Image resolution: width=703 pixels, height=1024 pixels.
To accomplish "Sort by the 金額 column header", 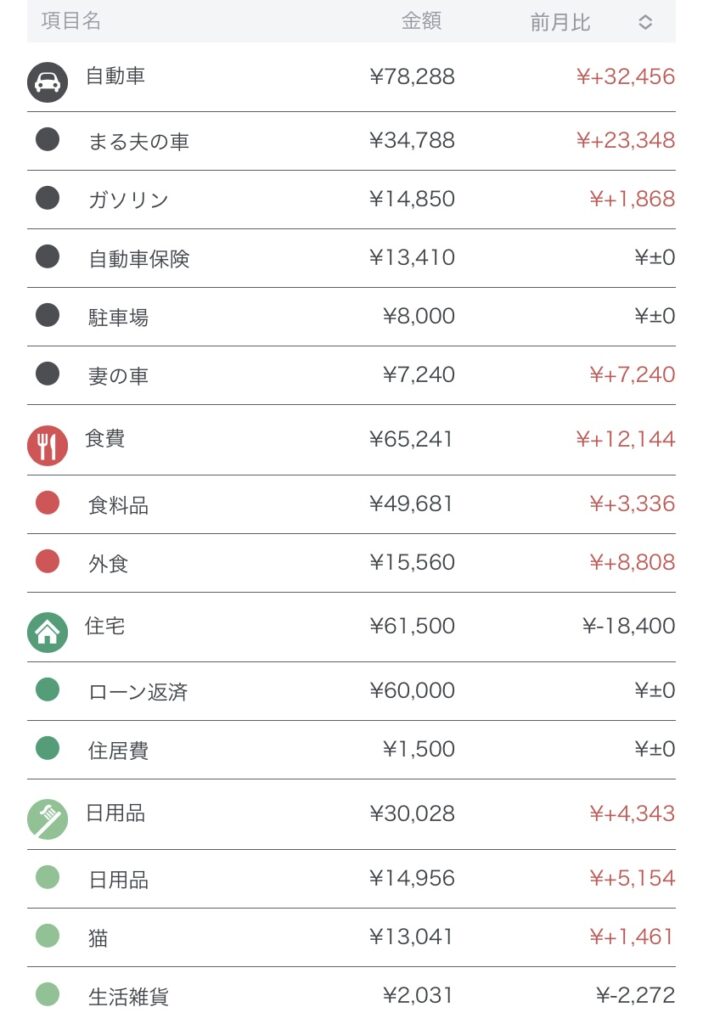I will click(421, 21).
